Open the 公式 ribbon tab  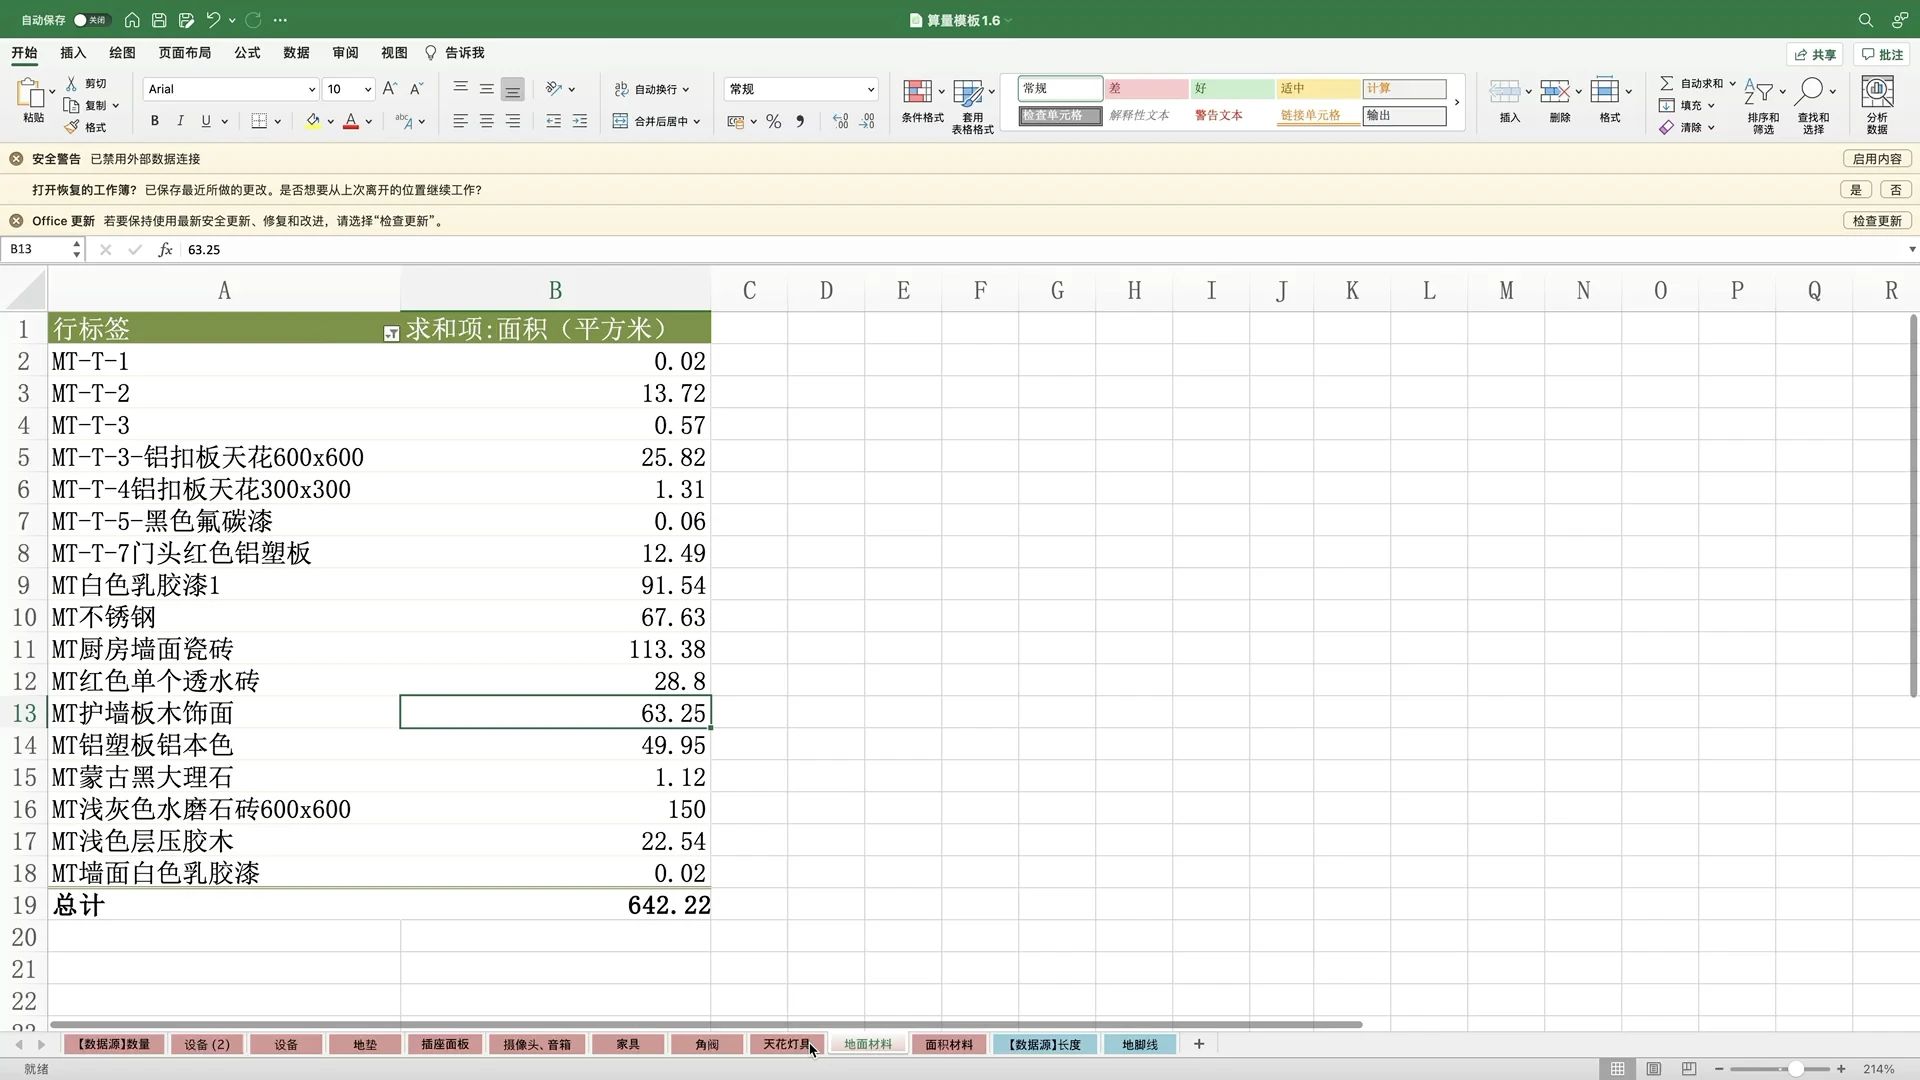pos(247,53)
